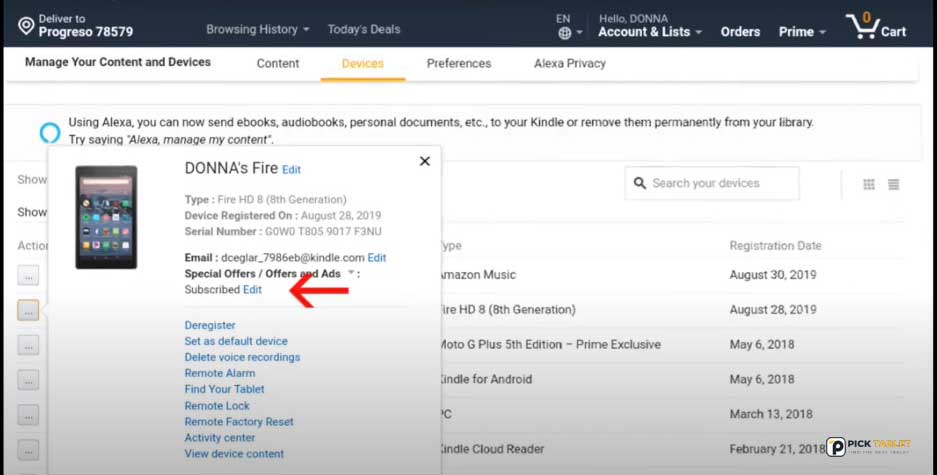Select the Moto G Plus 5th Edition row text

[x=550, y=345]
